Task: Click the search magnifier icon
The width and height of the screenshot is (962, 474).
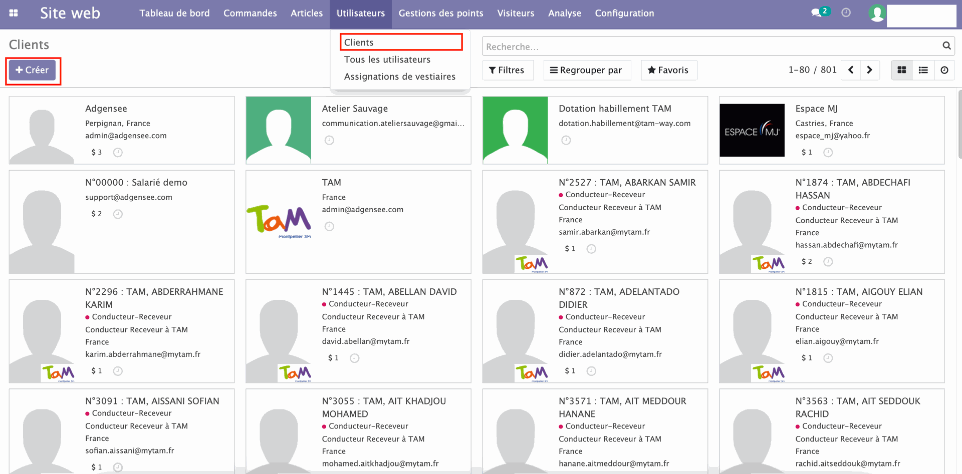Action: pyautogui.click(x=947, y=46)
